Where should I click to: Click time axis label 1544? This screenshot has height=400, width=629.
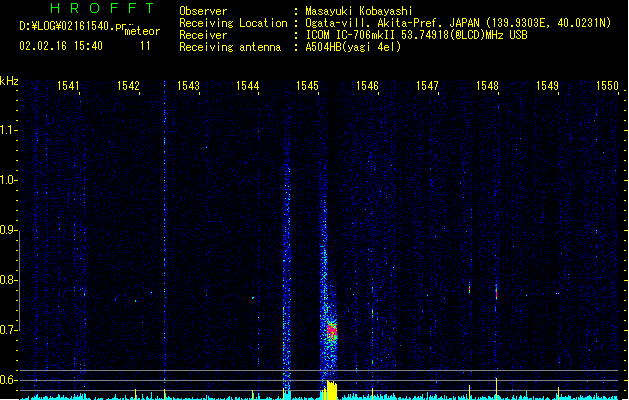pyautogui.click(x=248, y=85)
